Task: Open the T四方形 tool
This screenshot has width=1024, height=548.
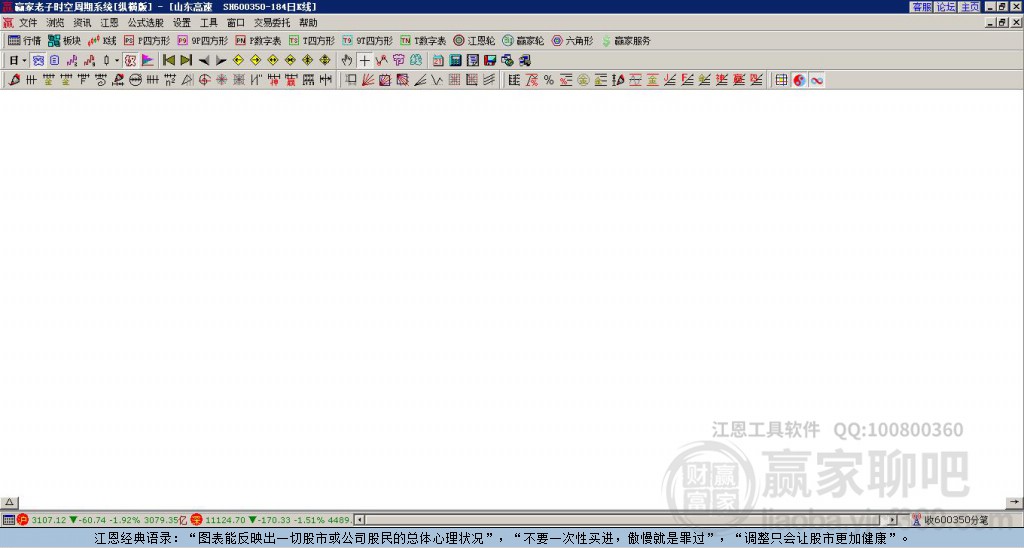Action: [x=312, y=40]
